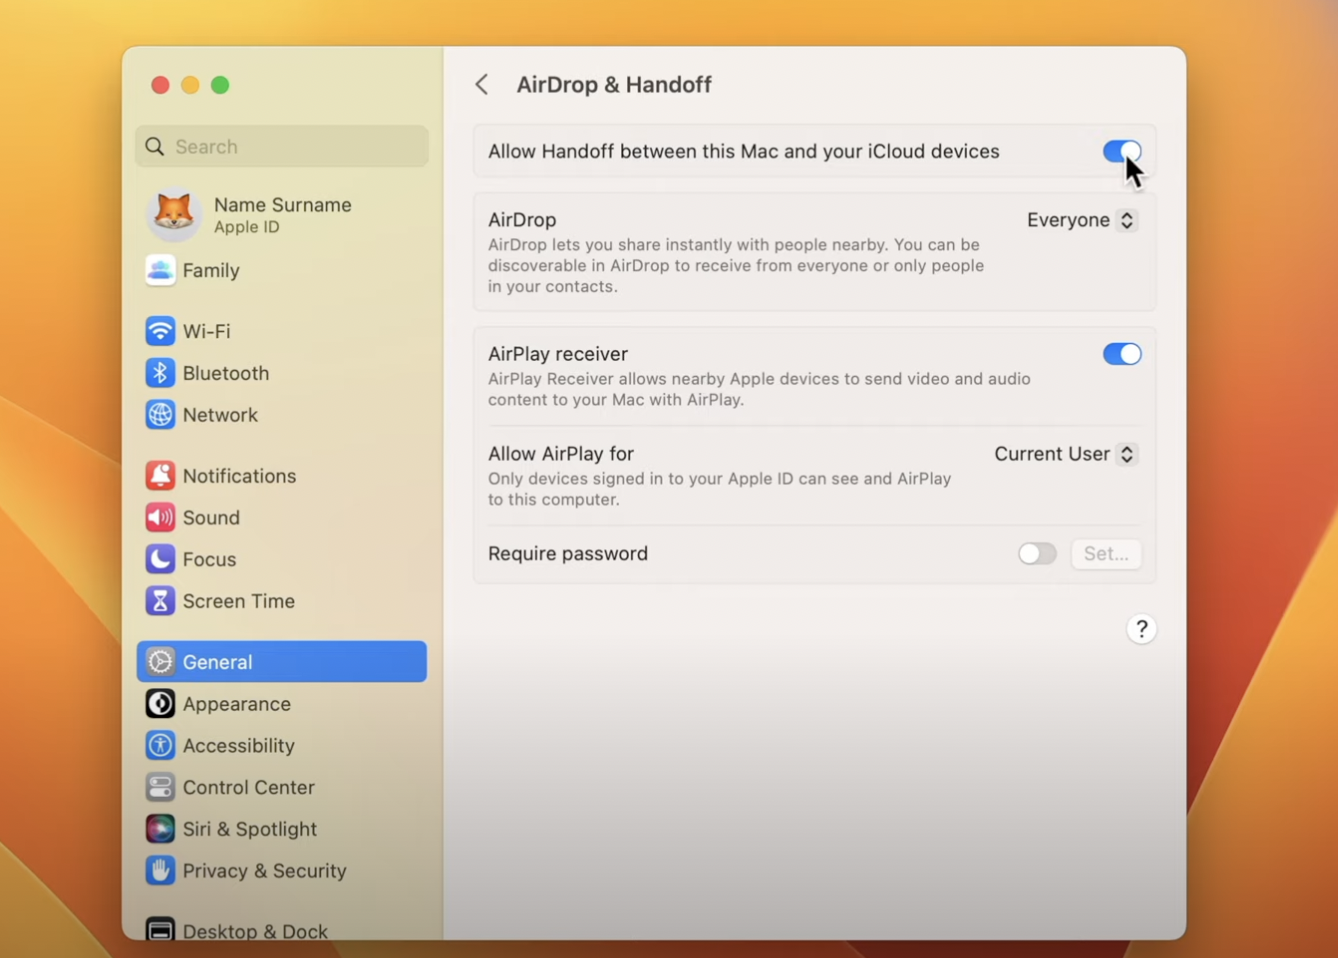This screenshot has height=958, width=1338.
Task: Minimize window with yellow button
Action: tap(190, 85)
